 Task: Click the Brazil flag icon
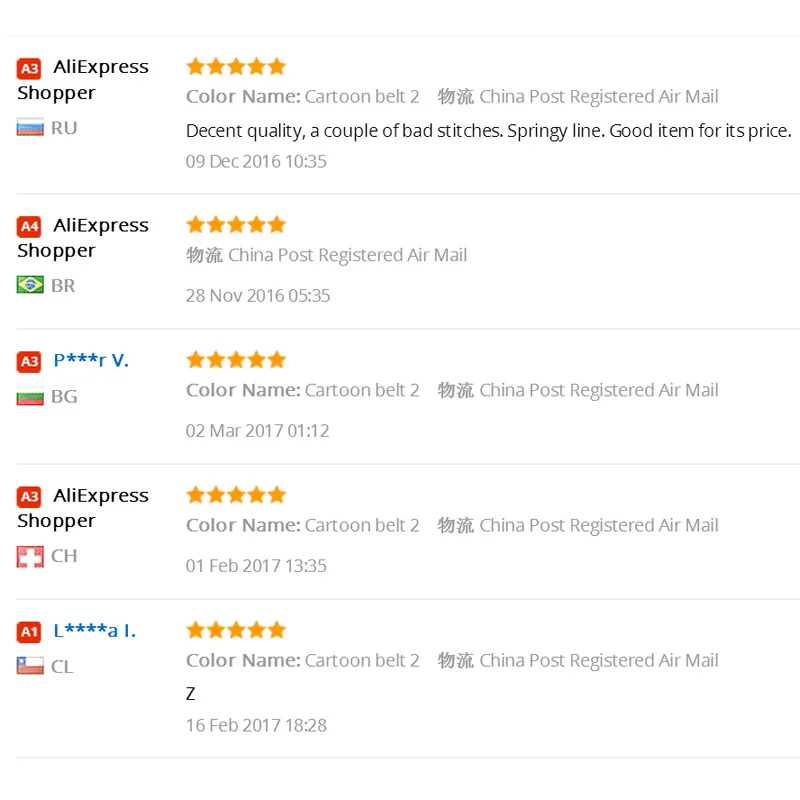pos(30,286)
